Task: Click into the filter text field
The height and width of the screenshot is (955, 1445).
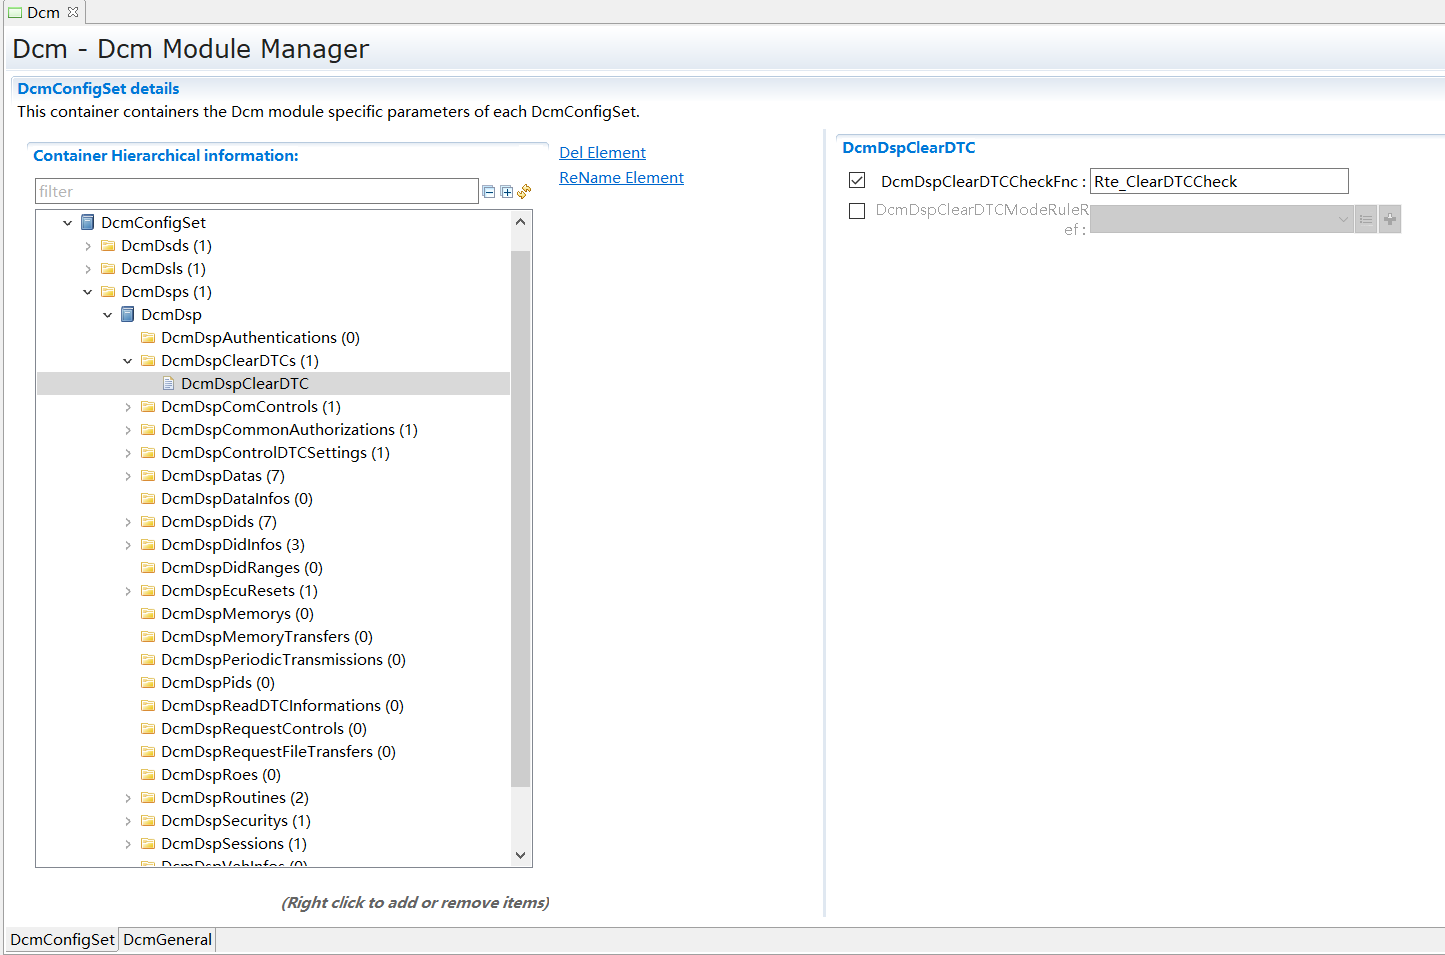Action: (256, 192)
